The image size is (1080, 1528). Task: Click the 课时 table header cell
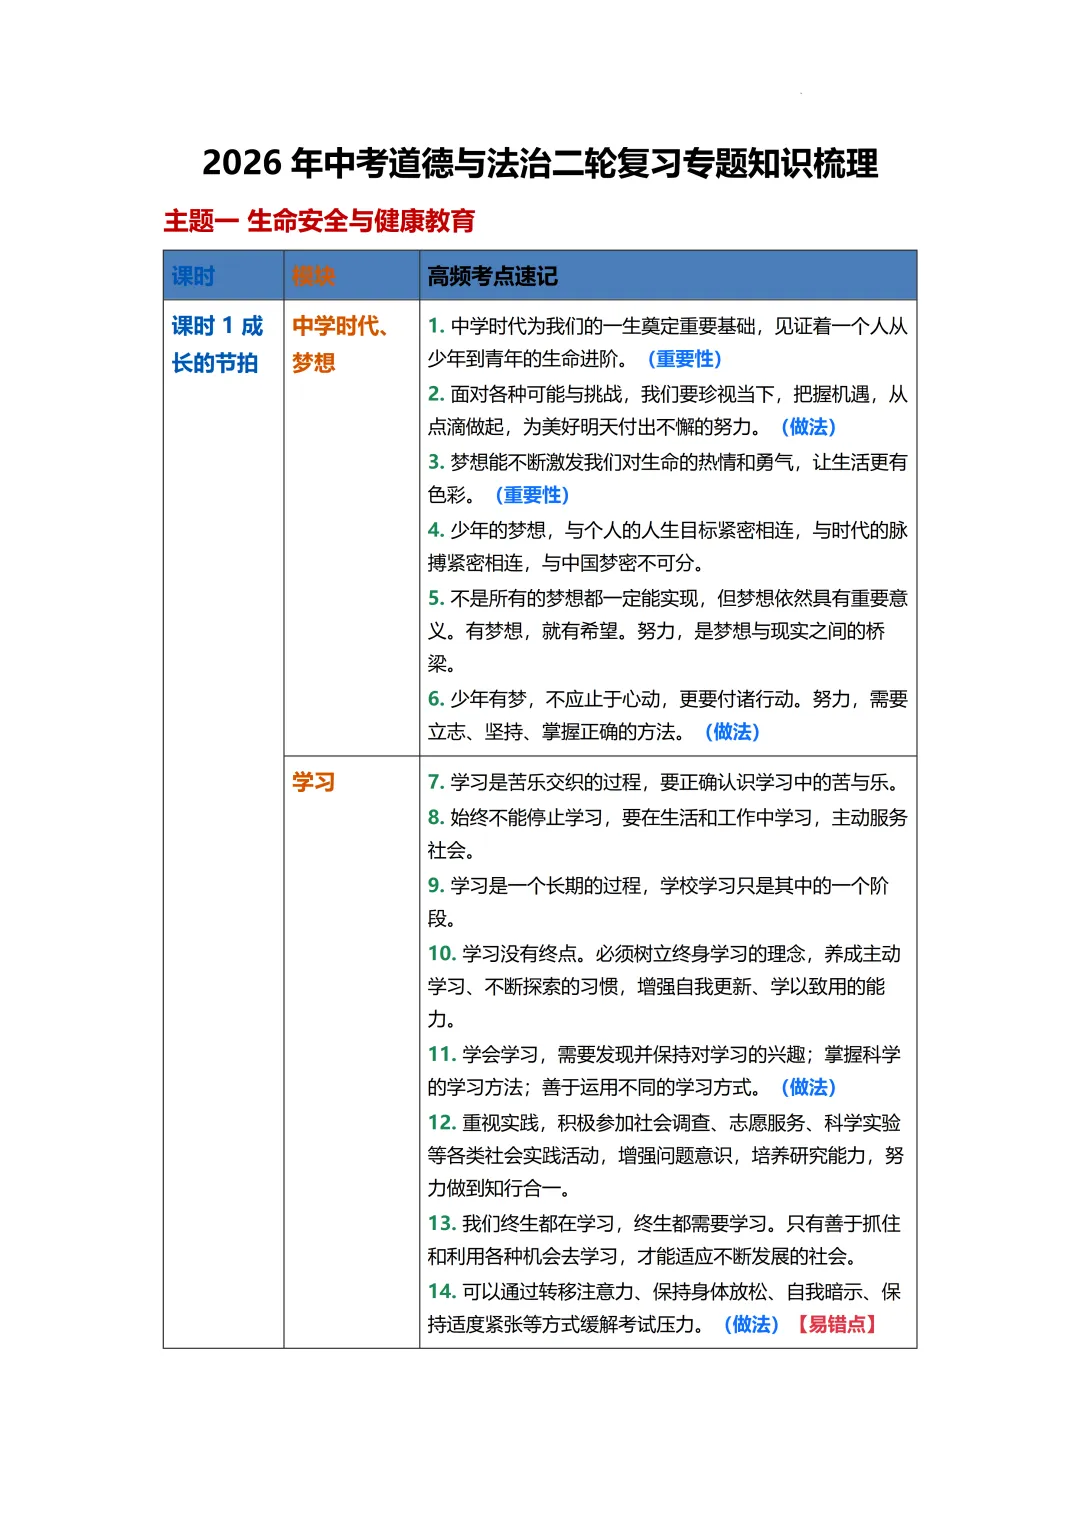click(x=195, y=277)
